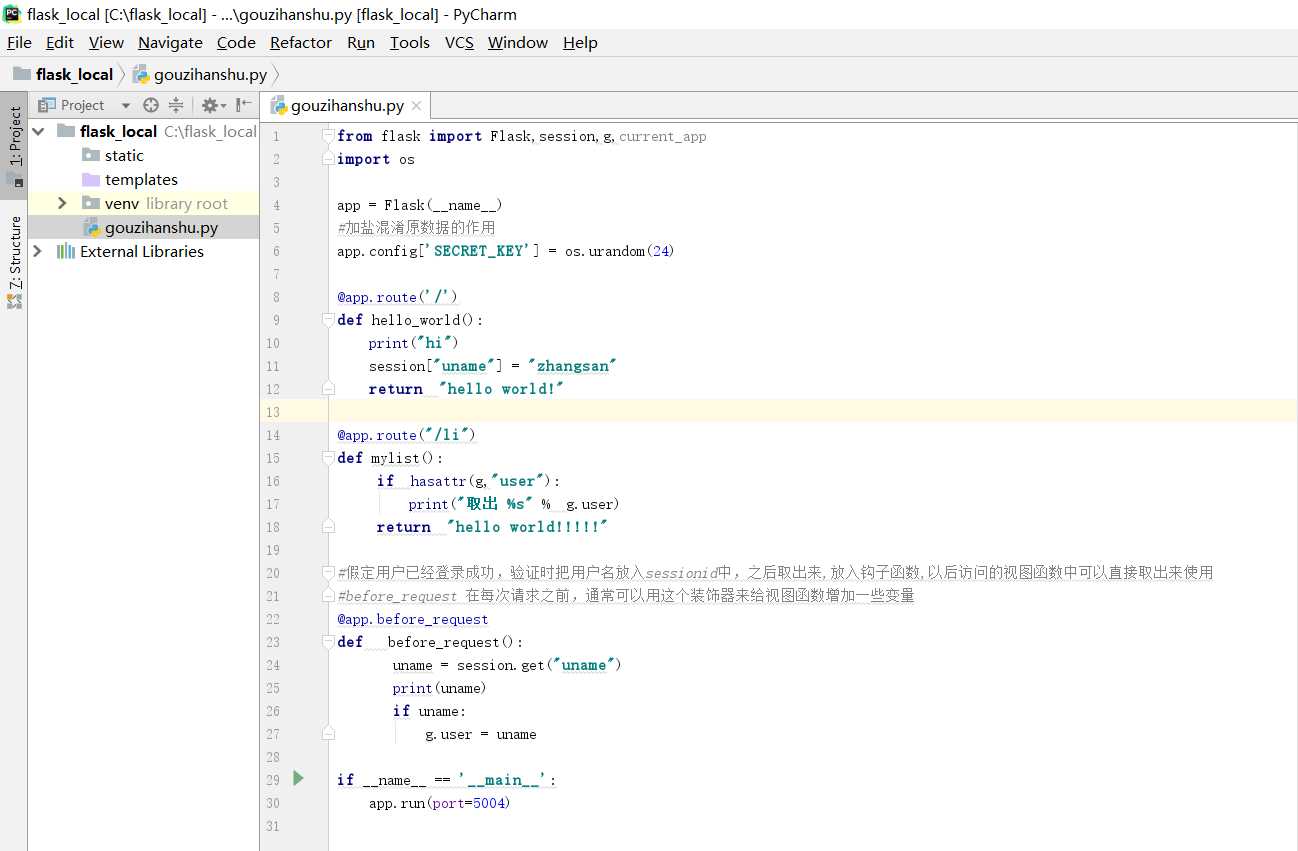Open the Project view dropdown arrow
The height and width of the screenshot is (851, 1298).
pyautogui.click(x=126, y=105)
